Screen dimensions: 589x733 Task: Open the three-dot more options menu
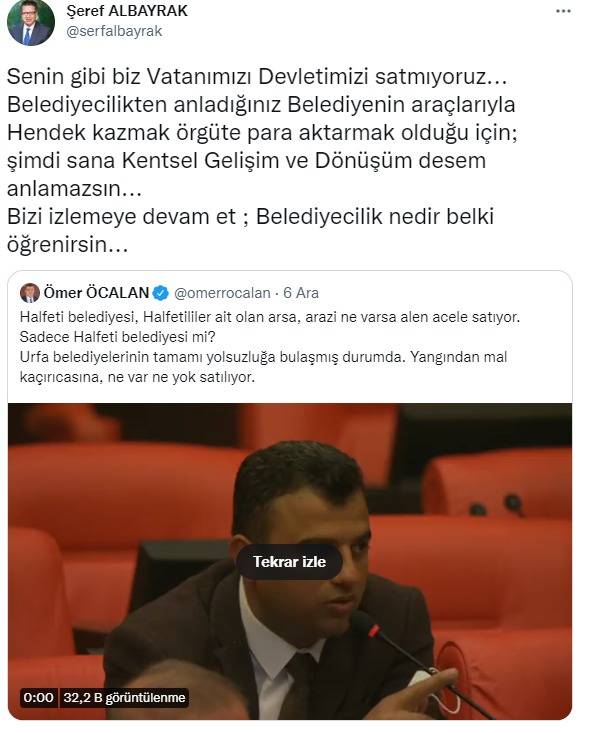(563, 12)
